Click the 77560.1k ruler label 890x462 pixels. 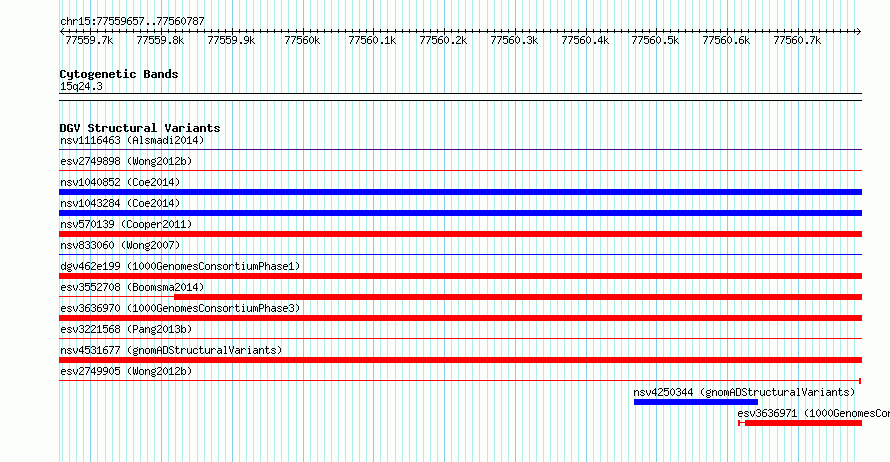pyautogui.click(x=372, y=40)
